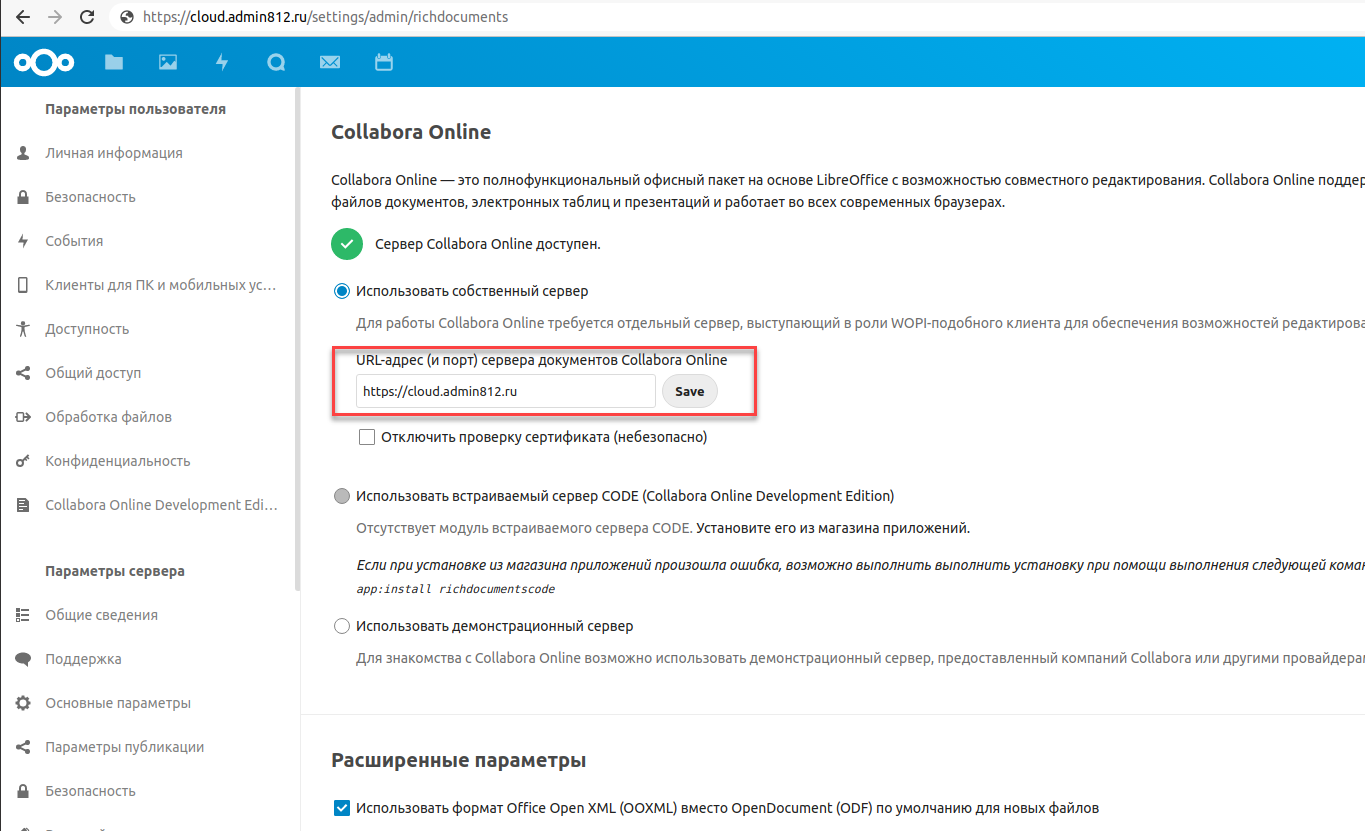The image size is (1365, 831).
Task: Open the Talk chat icon
Action: click(276, 63)
